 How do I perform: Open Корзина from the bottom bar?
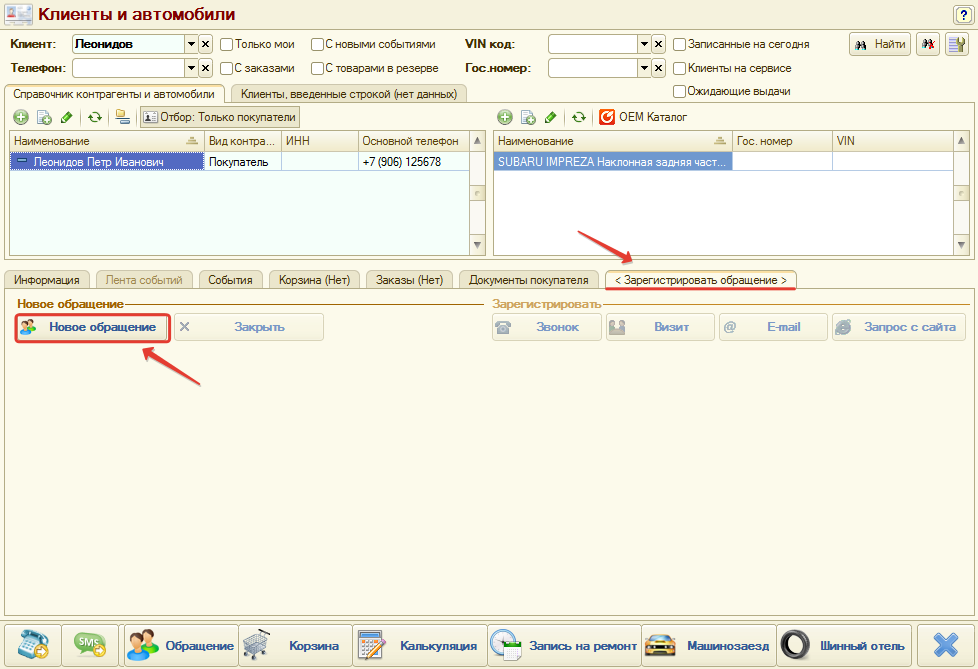295,645
